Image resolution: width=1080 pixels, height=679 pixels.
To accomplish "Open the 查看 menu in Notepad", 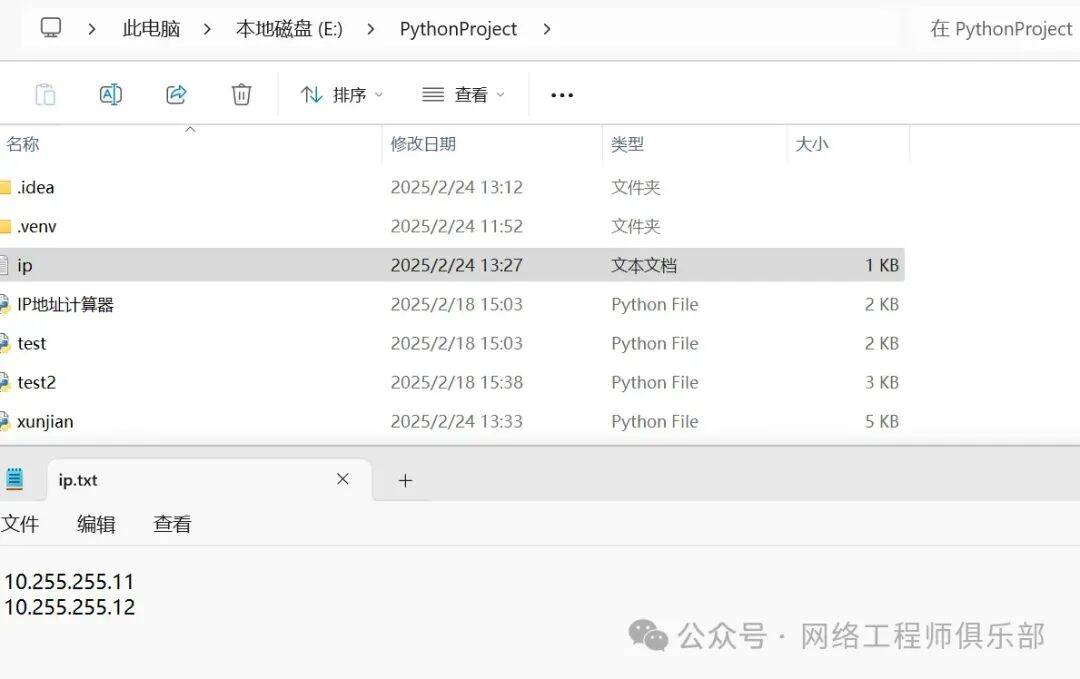I will [172, 524].
